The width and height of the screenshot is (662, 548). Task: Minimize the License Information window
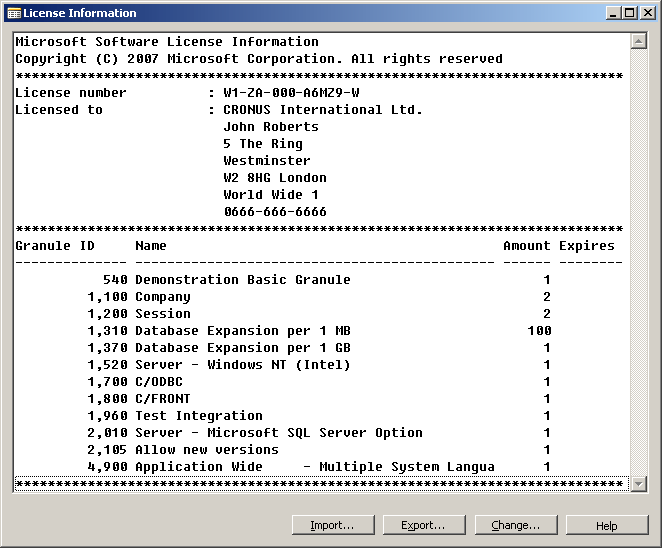(613, 13)
